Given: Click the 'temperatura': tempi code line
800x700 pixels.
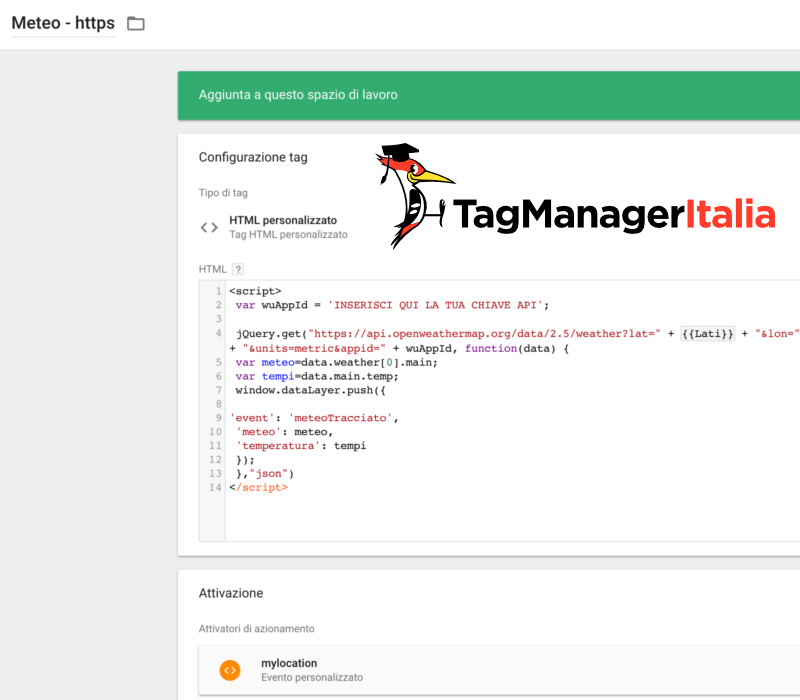Looking at the screenshot, I should (301, 445).
